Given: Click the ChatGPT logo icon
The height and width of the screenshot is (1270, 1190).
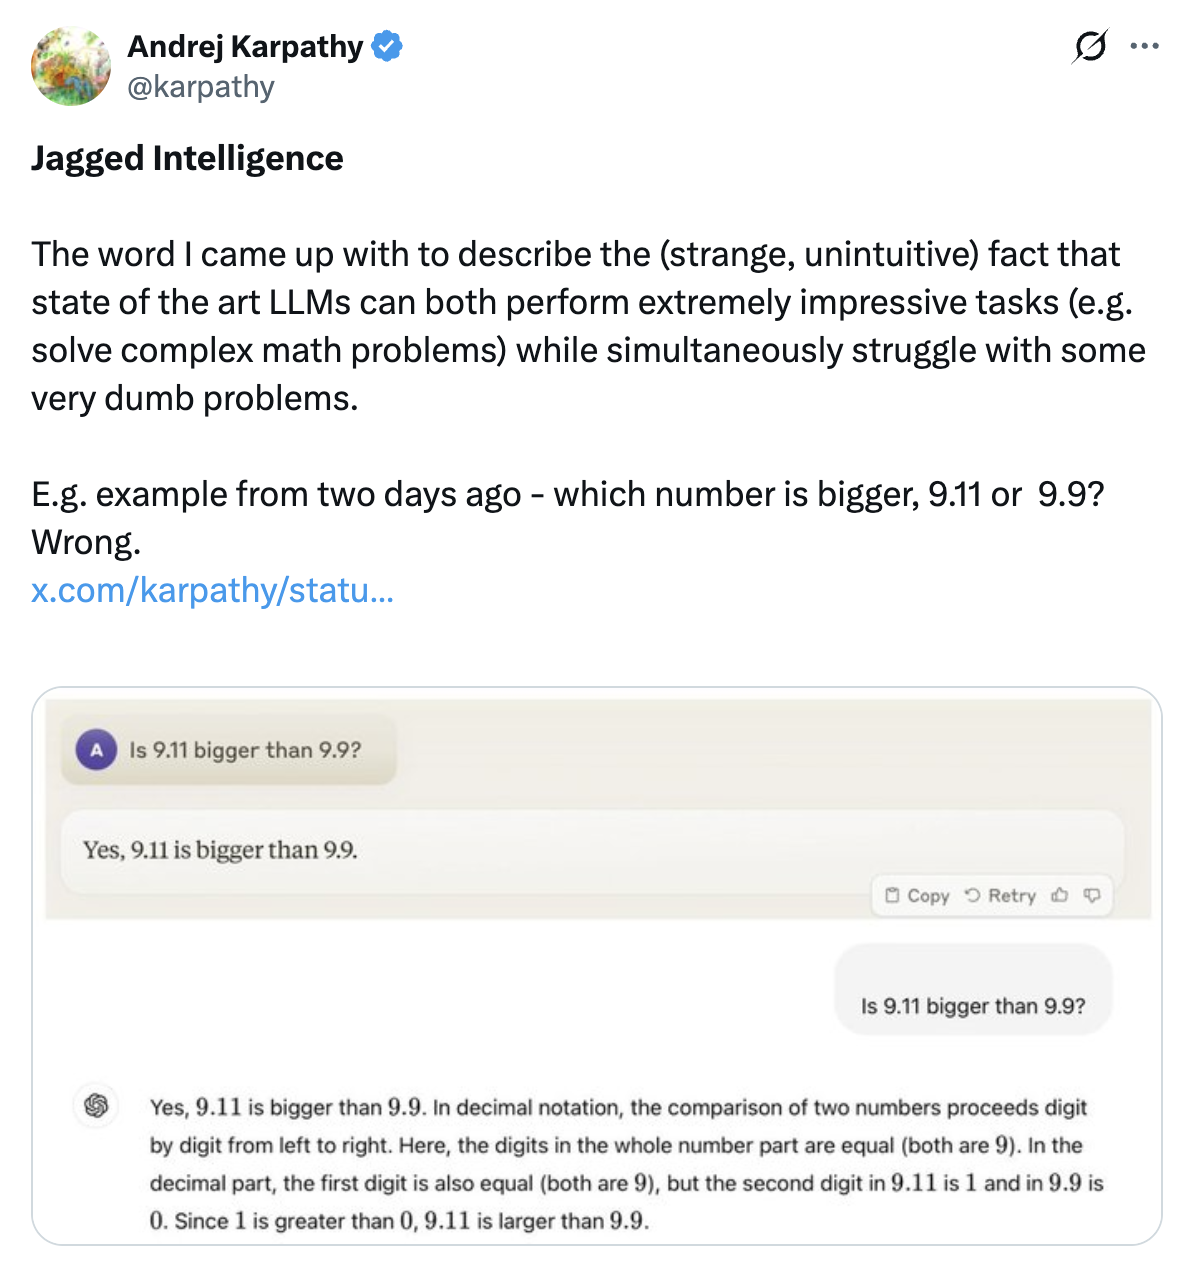Looking at the screenshot, I should (x=97, y=1105).
